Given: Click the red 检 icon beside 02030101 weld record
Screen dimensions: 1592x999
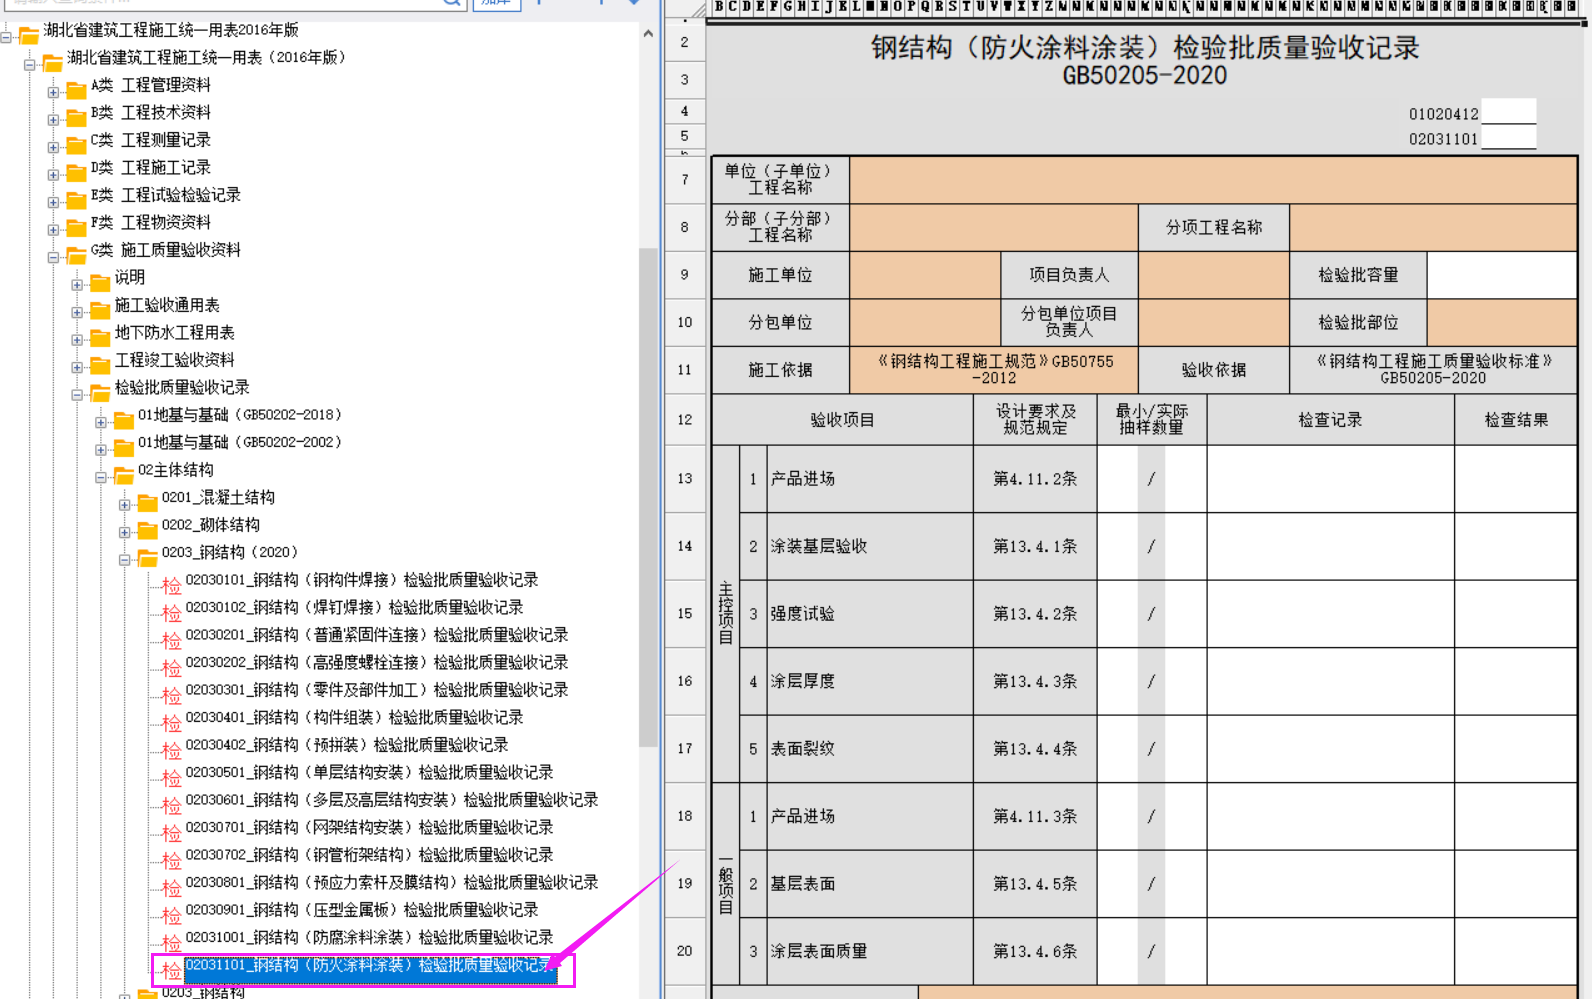Looking at the screenshot, I should pos(172,585).
